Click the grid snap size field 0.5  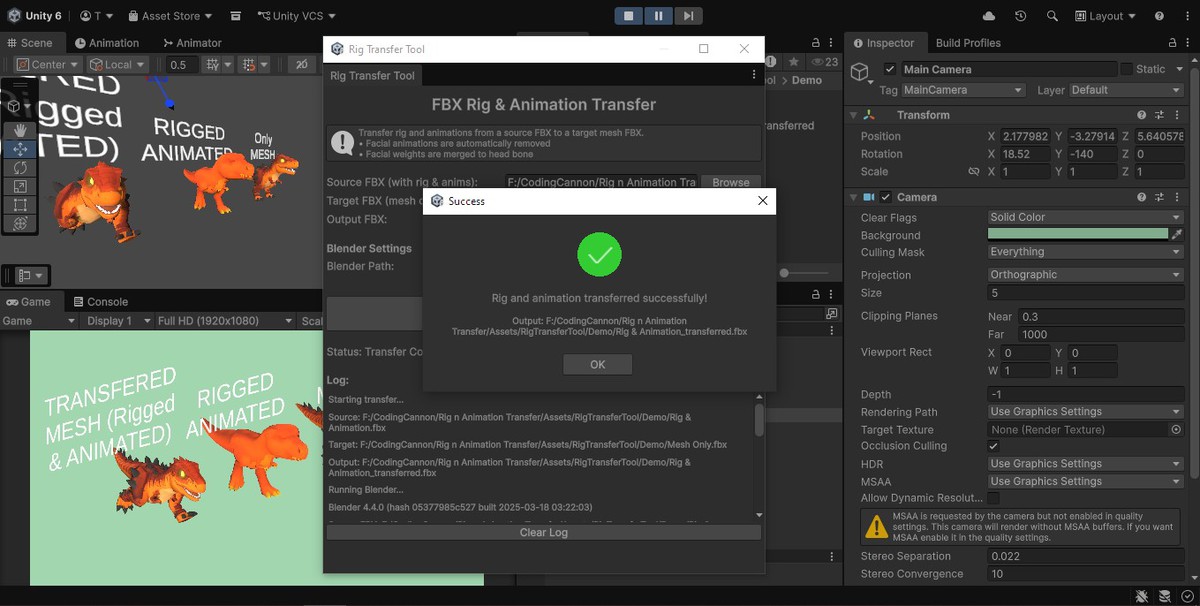pyautogui.click(x=180, y=64)
